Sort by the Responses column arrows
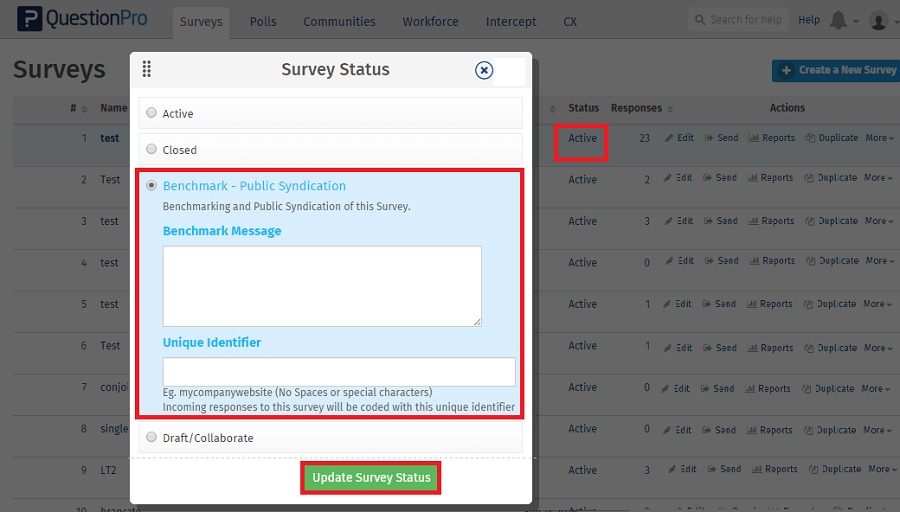 point(670,109)
